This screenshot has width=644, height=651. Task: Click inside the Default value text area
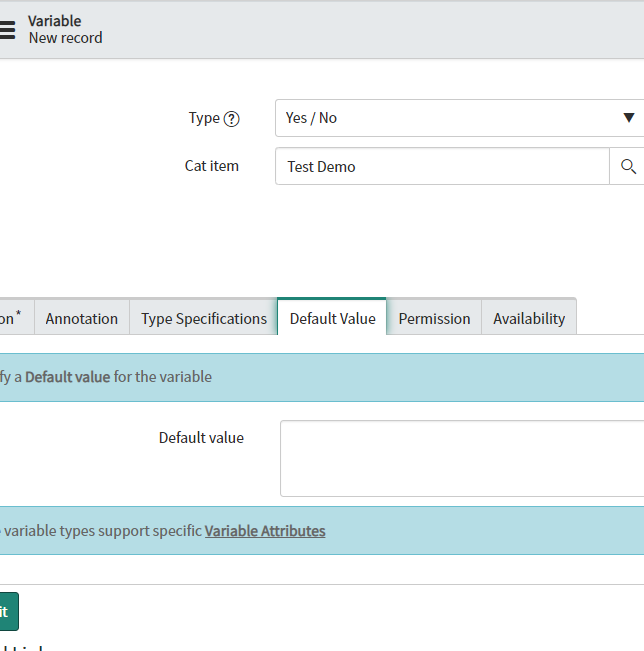tap(462, 458)
